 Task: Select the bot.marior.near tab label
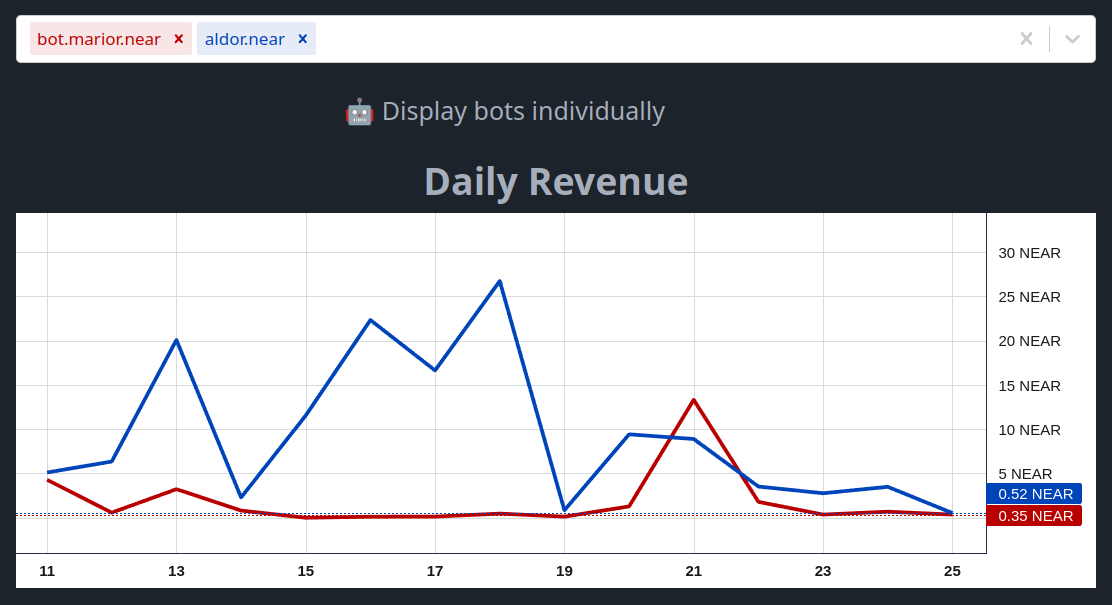point(99,39)
